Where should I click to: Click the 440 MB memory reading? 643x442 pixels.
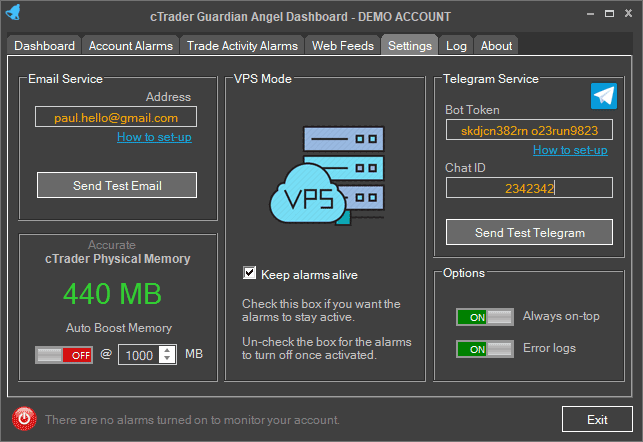click(112, 294)
